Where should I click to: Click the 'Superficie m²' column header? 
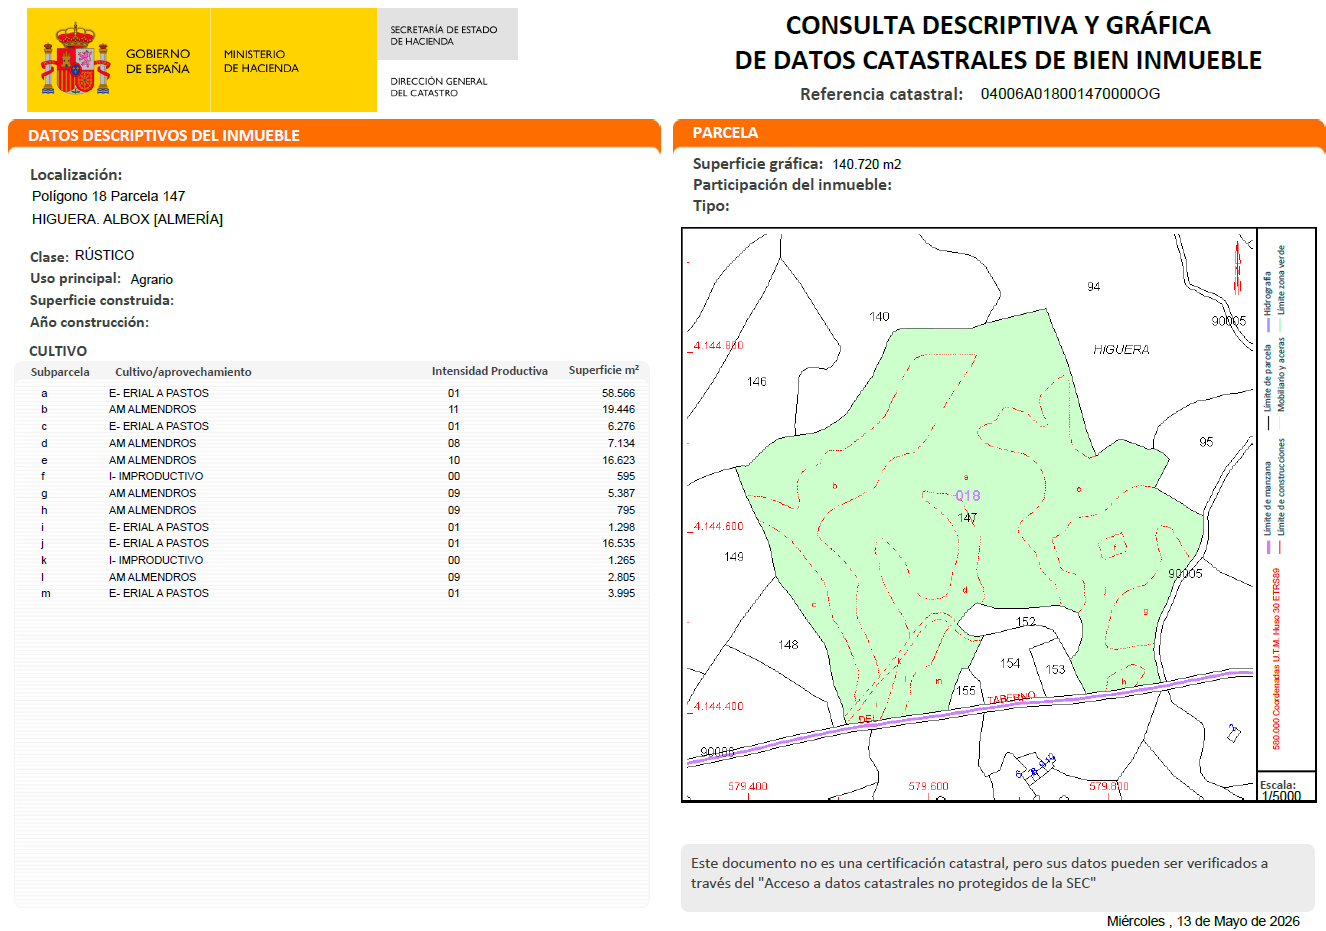[x=604, y=370]
